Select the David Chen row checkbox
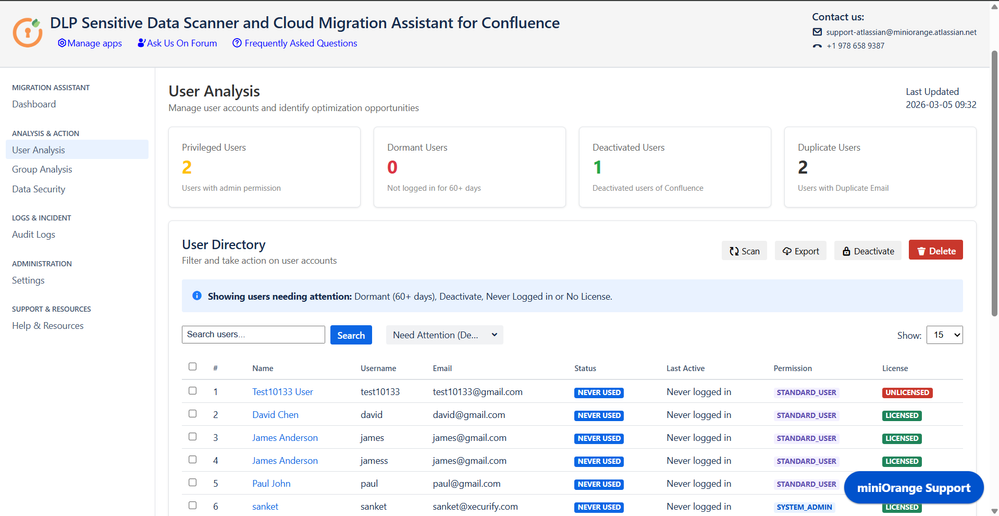Screen dimensions: 999x516 pyautogui.click(x=193, y=414)
